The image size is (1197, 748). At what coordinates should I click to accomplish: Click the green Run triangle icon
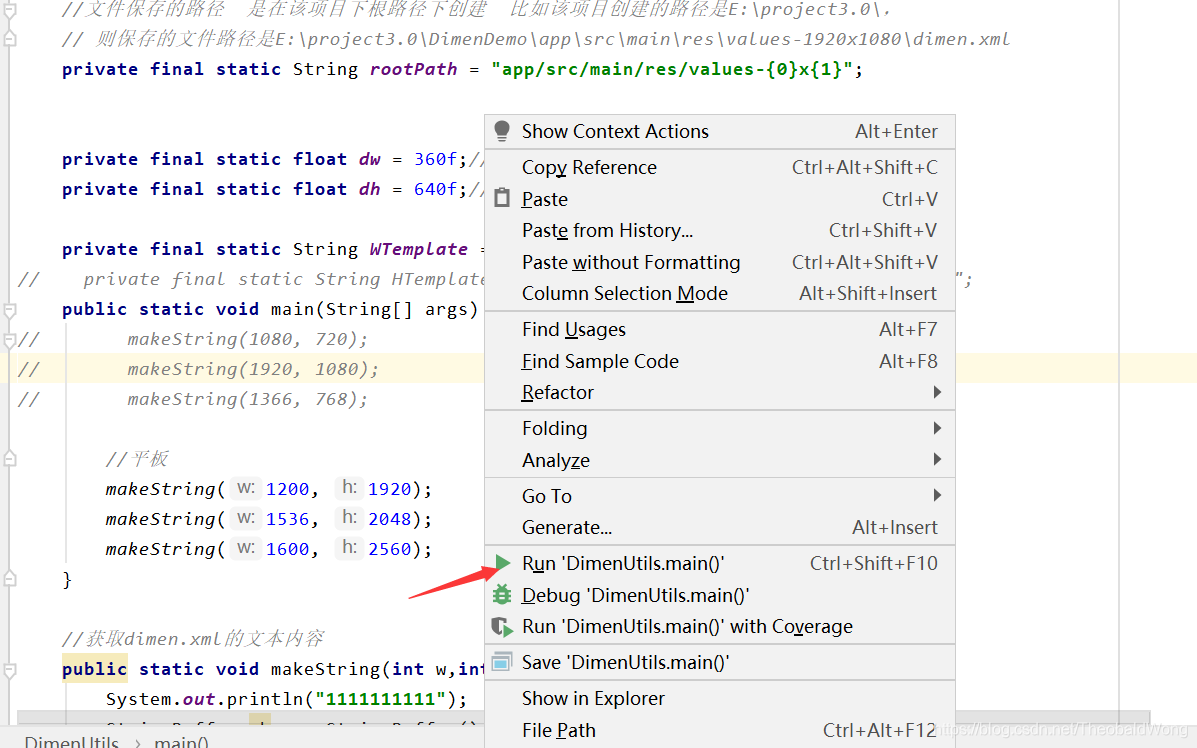503,563
